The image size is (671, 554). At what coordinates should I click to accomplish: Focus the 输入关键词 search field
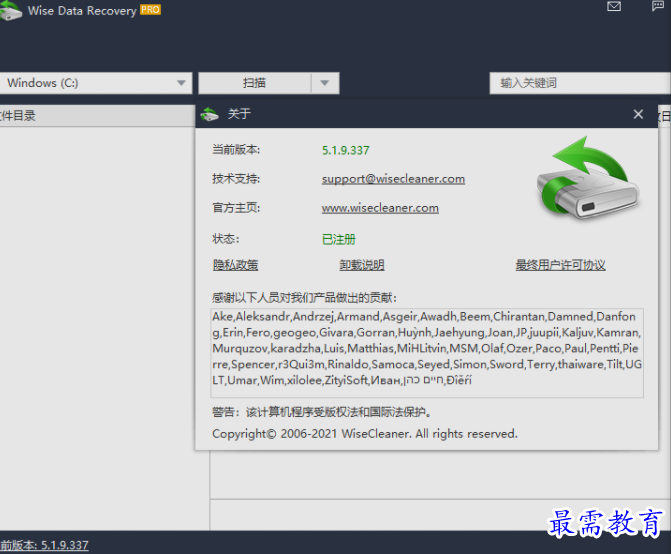click(580, 83)
